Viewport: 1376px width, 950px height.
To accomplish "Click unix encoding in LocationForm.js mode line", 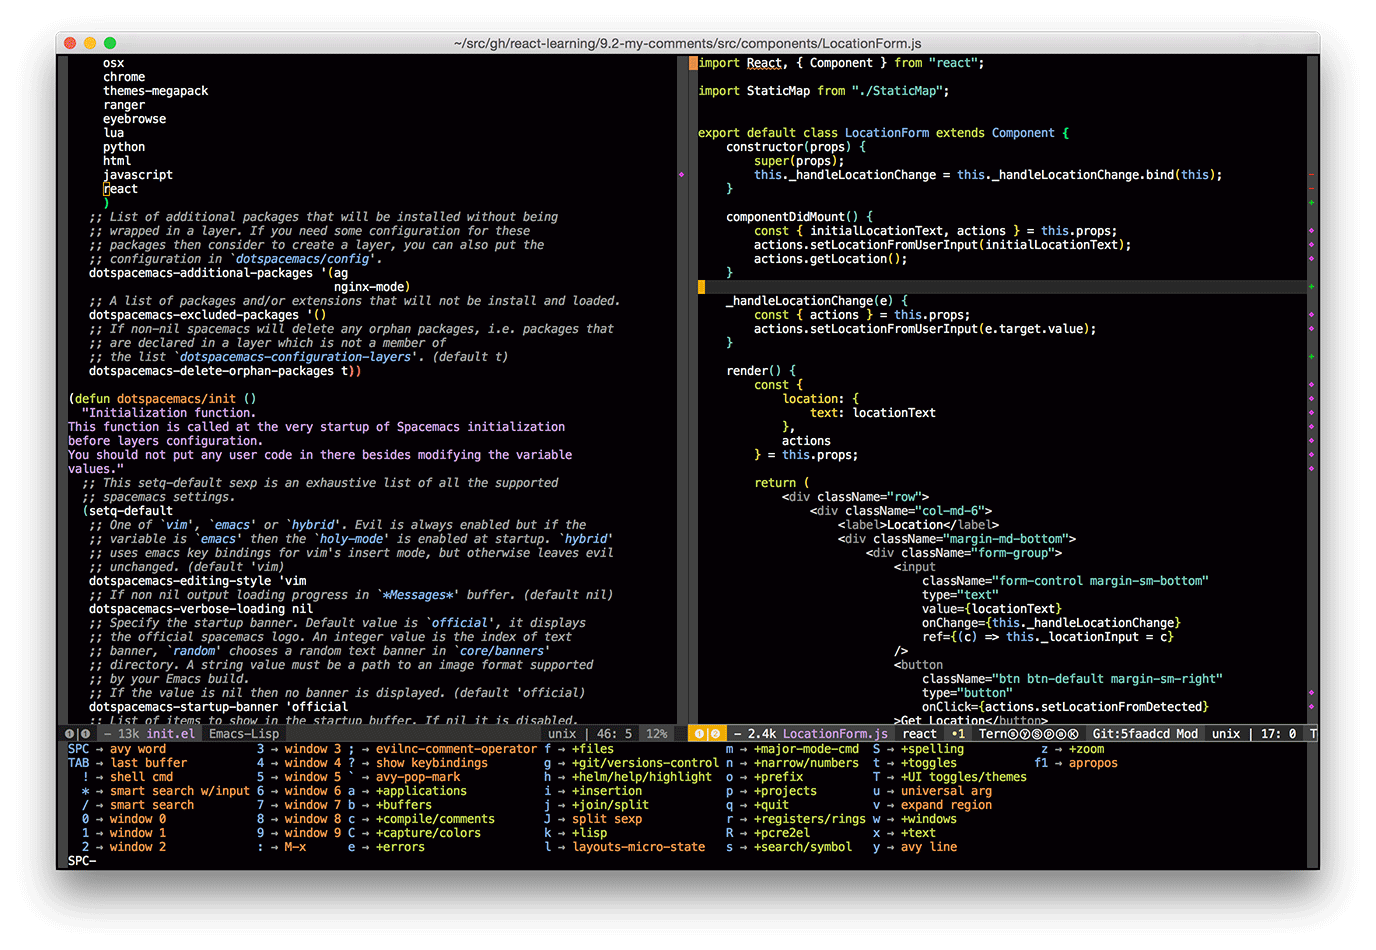I will point(1226,734).
